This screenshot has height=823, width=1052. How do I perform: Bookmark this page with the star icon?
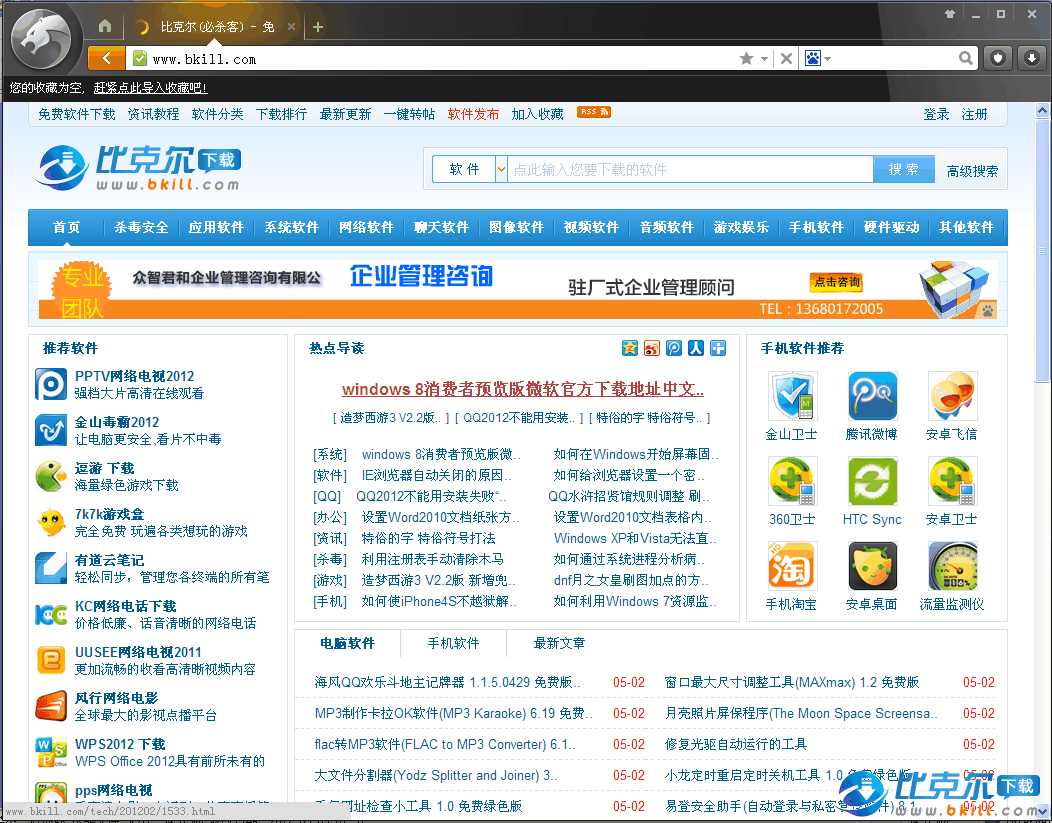pos(746,59)
